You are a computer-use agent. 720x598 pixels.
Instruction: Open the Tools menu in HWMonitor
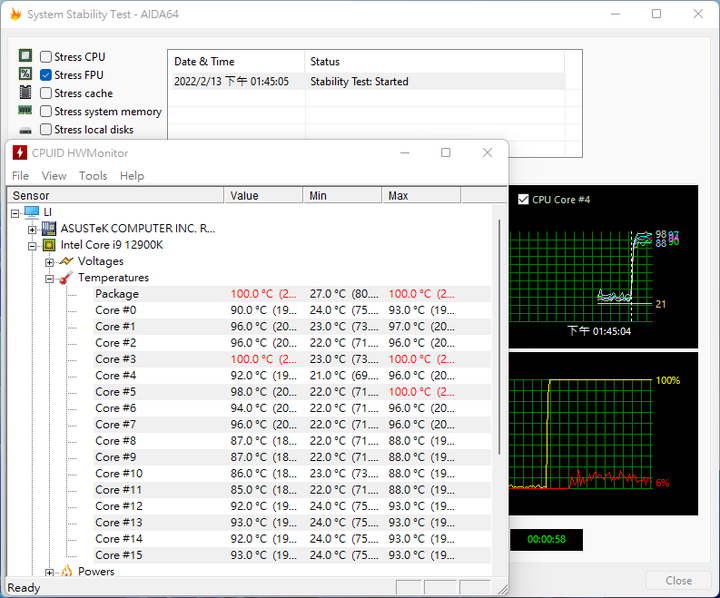coord(93,175)
